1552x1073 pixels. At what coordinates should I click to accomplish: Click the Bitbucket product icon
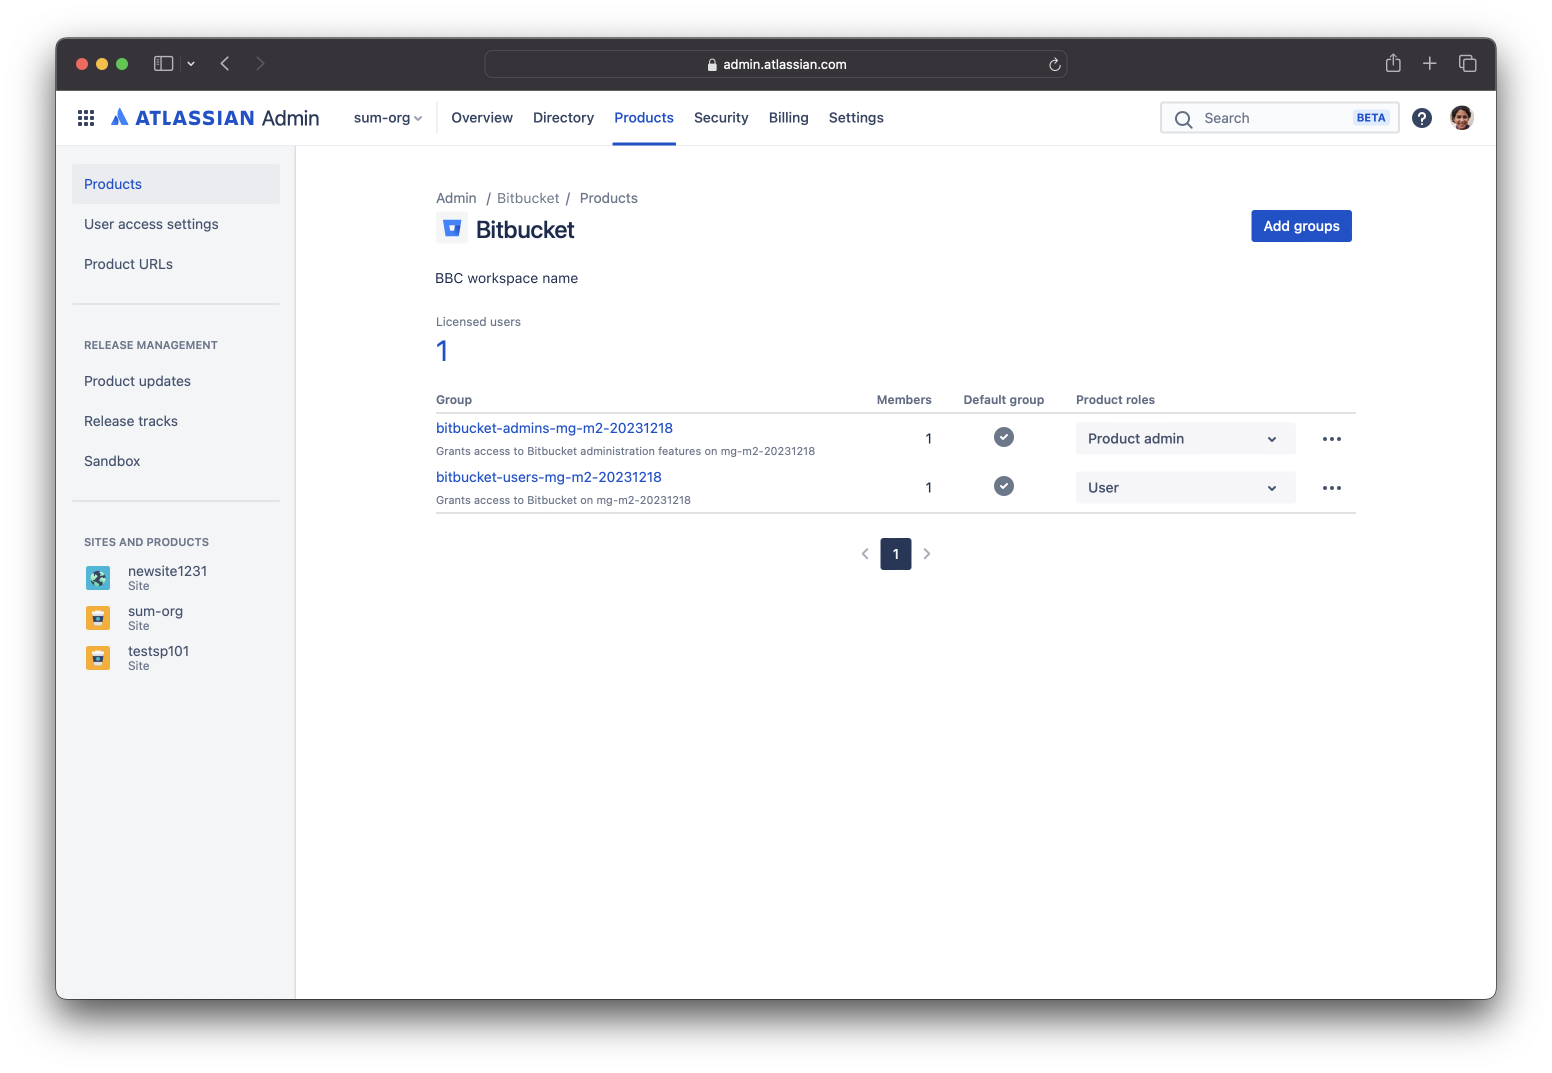(x=451, y=227)
